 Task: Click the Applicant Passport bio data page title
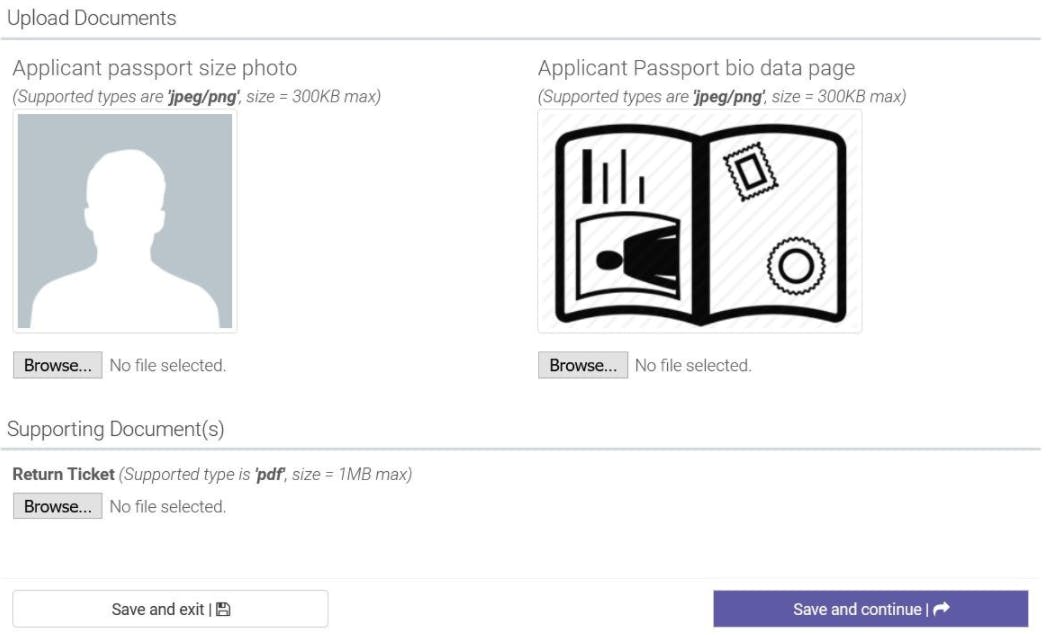click(696, 68)
